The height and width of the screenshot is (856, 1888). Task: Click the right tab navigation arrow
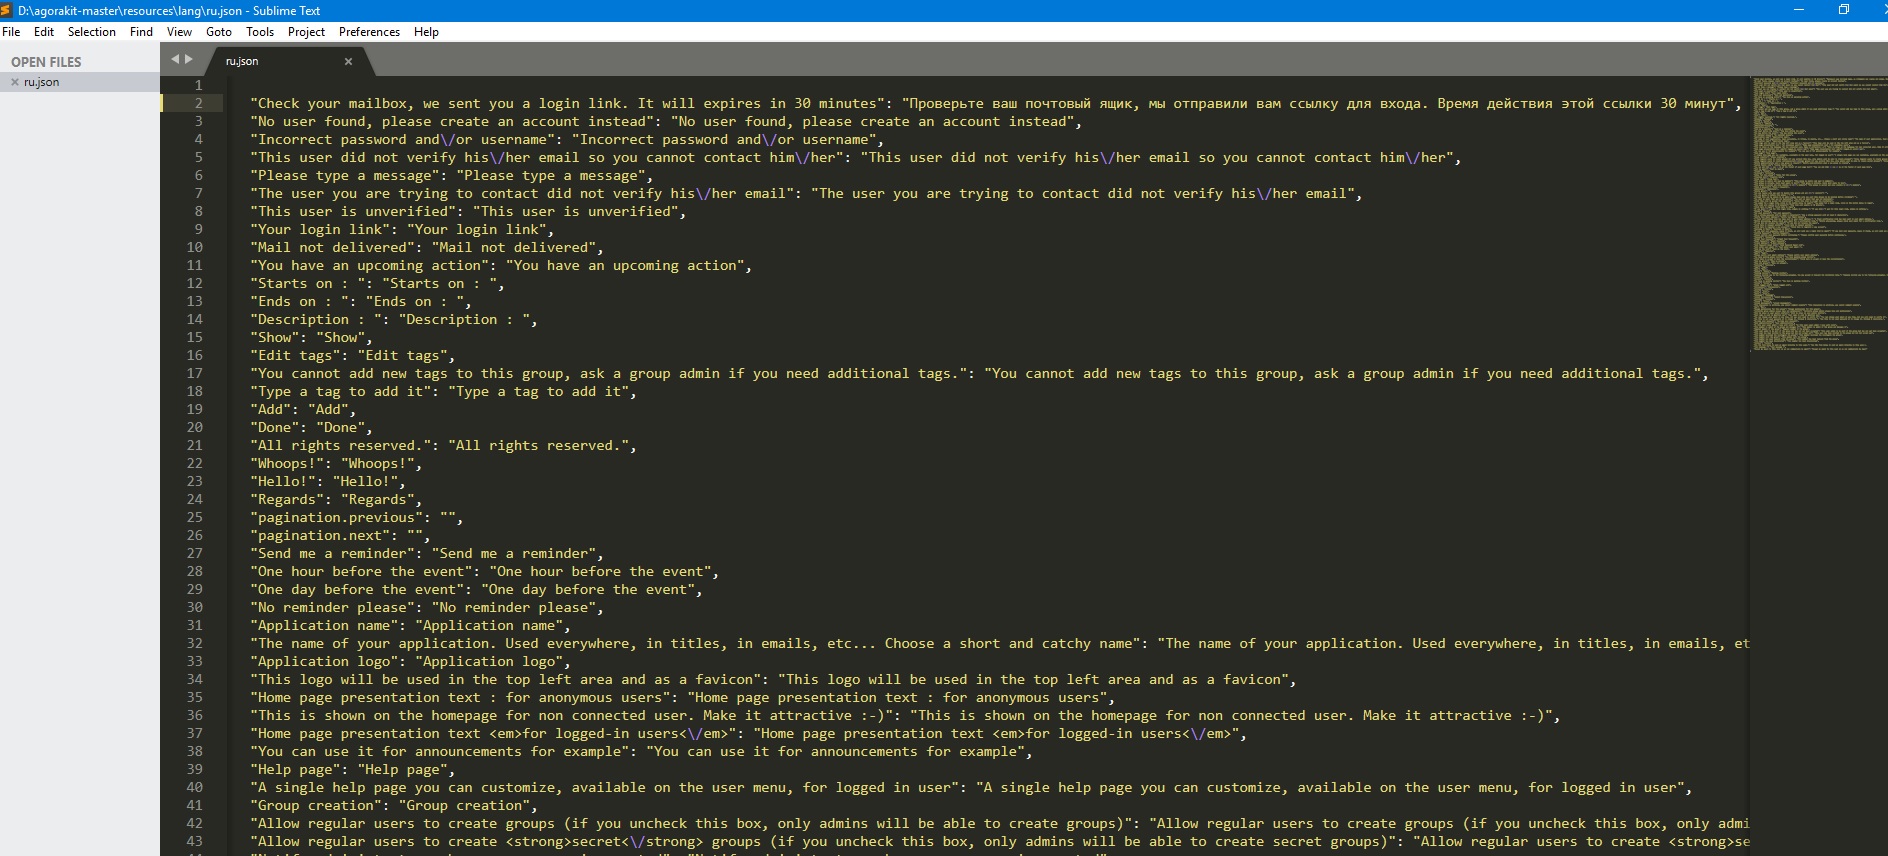(189, 59)
